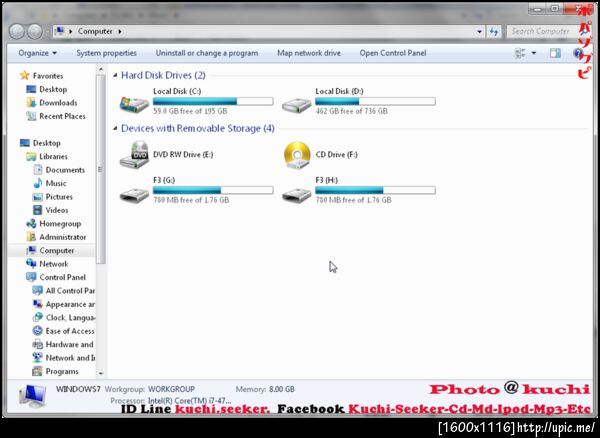Screen dimensions: 600x438
Task: Click the navigation pane scroll up arrow
Action: [x=101, y=69]
